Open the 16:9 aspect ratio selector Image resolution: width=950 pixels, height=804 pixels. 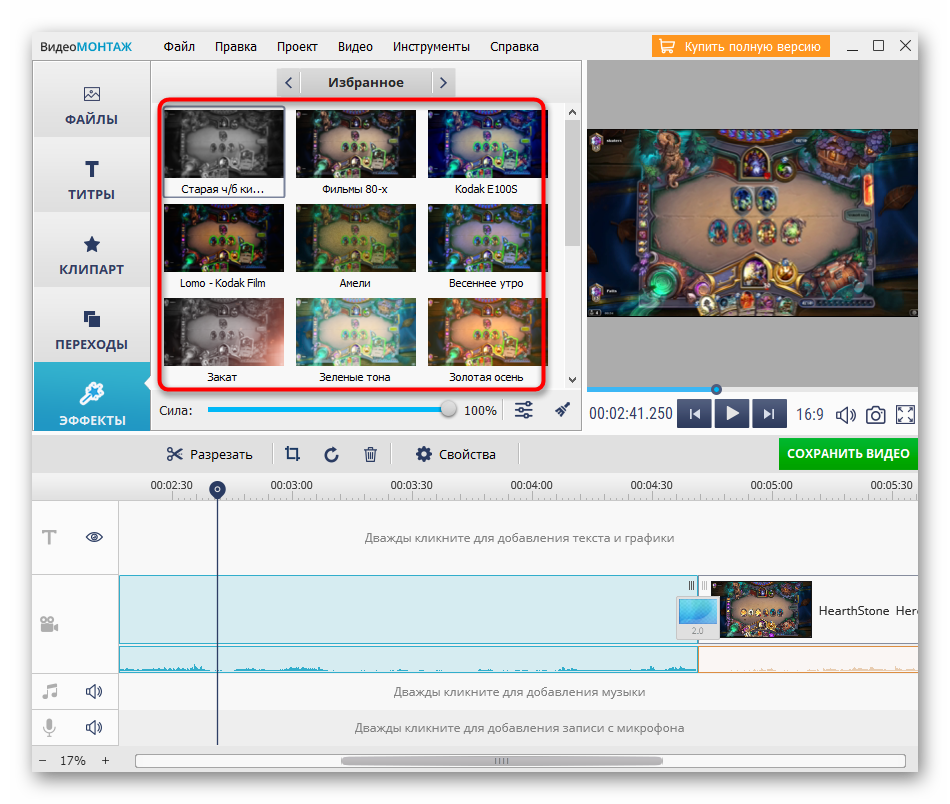[x=809, y=414]
